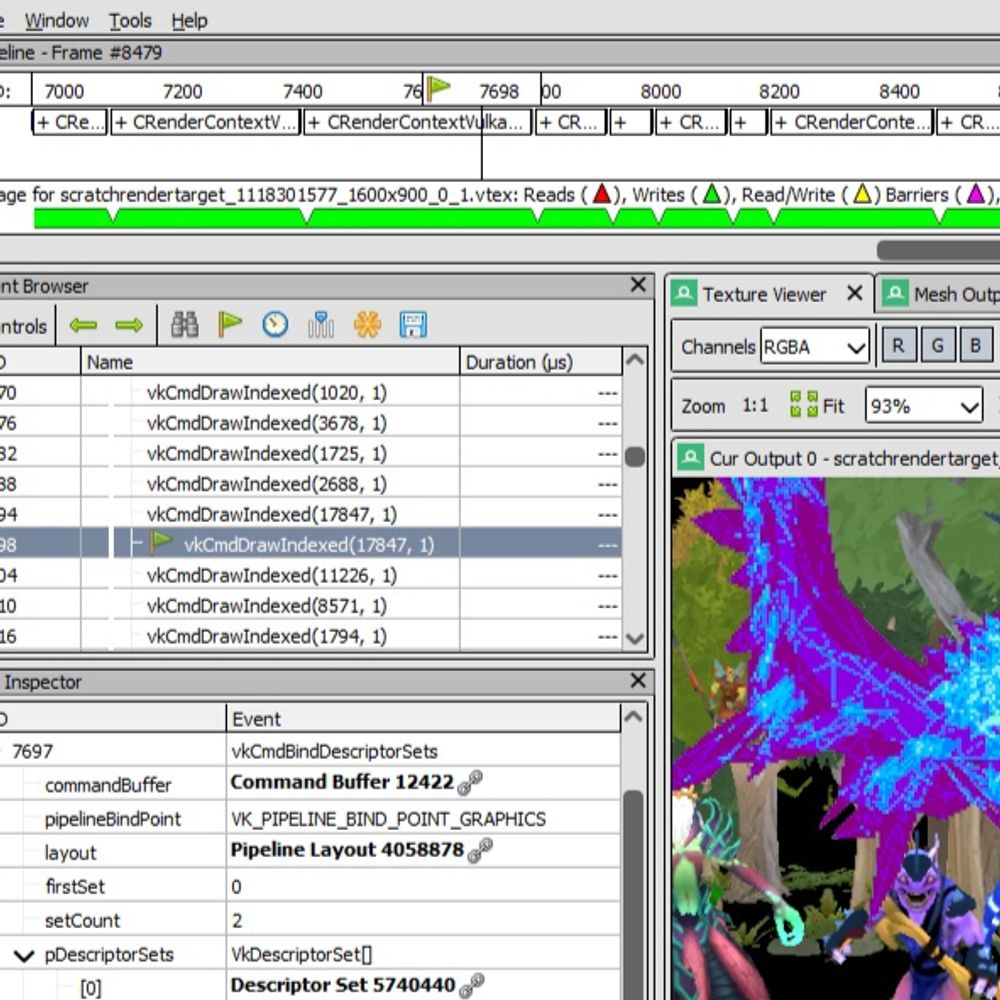
Task: Expand the '+ CRenderConte...' timeline section
Action: (852, 122)
